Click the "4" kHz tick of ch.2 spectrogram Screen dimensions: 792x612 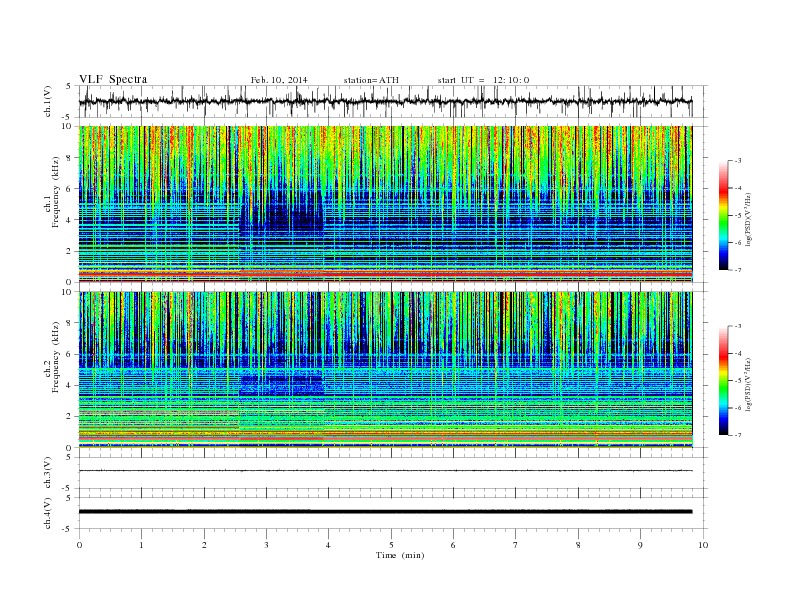click(x=70, y=386)
